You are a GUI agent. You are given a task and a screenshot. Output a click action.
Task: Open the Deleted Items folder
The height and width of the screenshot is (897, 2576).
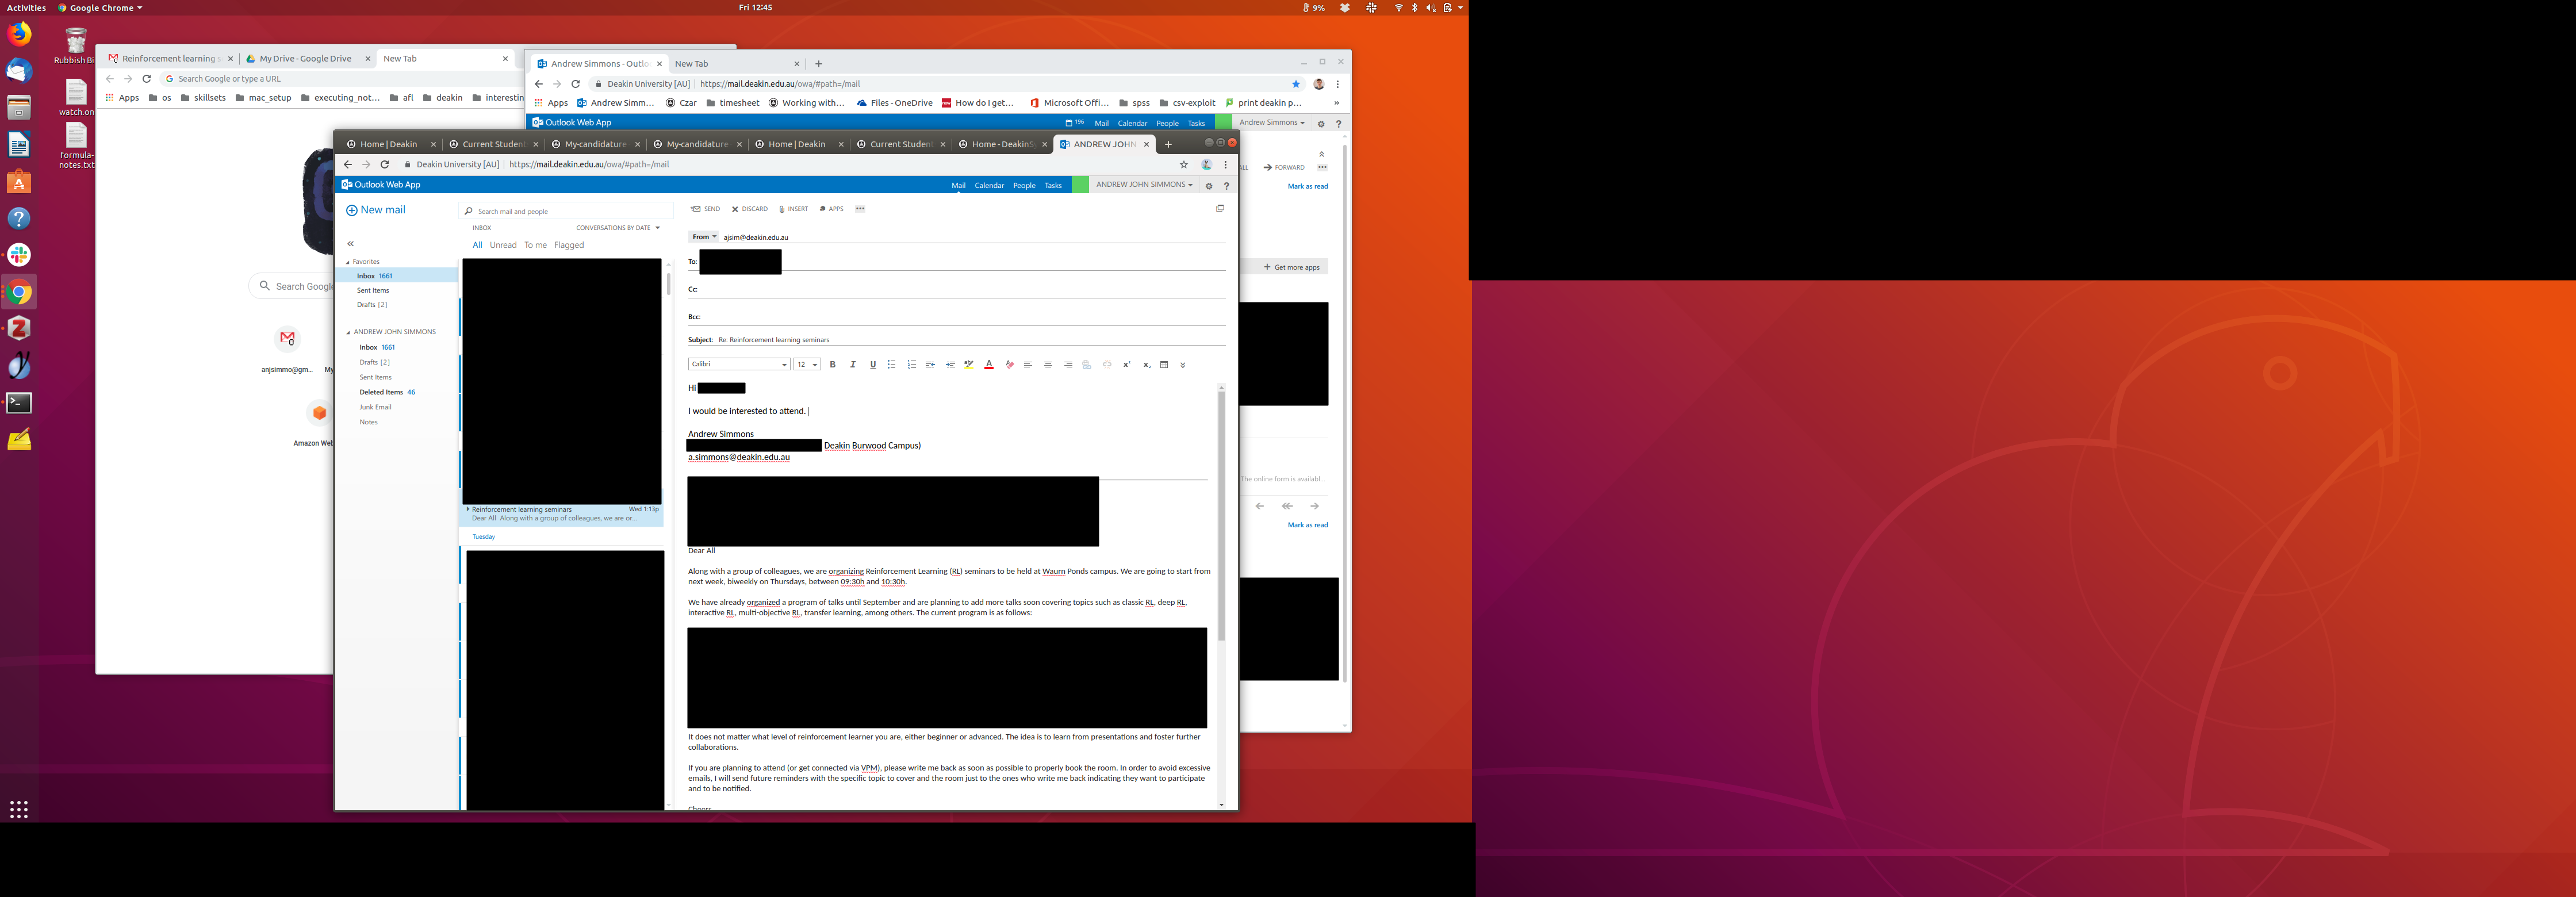pyautogui.click(x=381, y=392)
